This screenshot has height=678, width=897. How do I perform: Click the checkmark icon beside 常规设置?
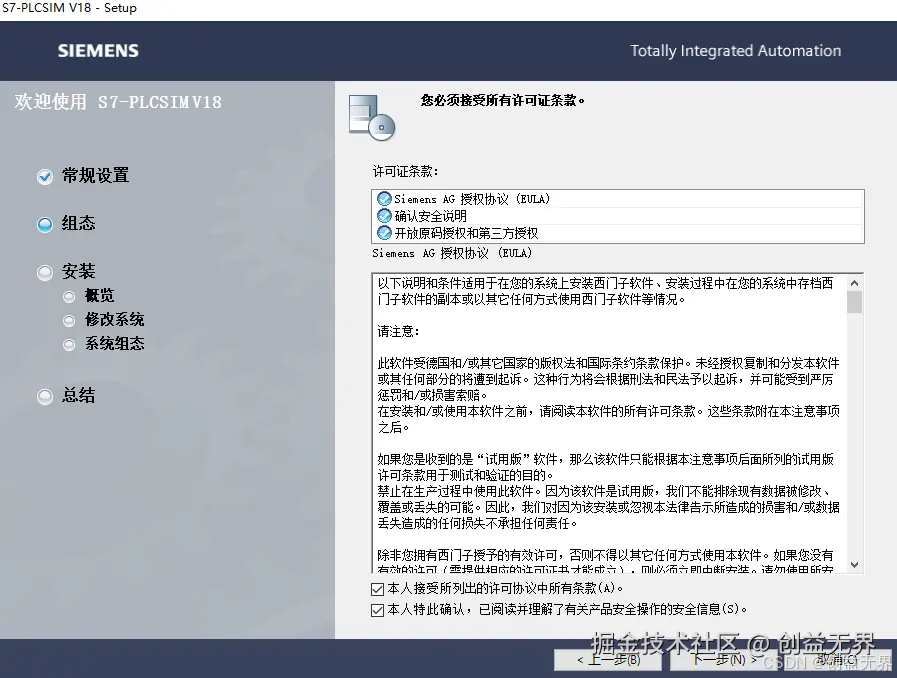click(45, 177)
